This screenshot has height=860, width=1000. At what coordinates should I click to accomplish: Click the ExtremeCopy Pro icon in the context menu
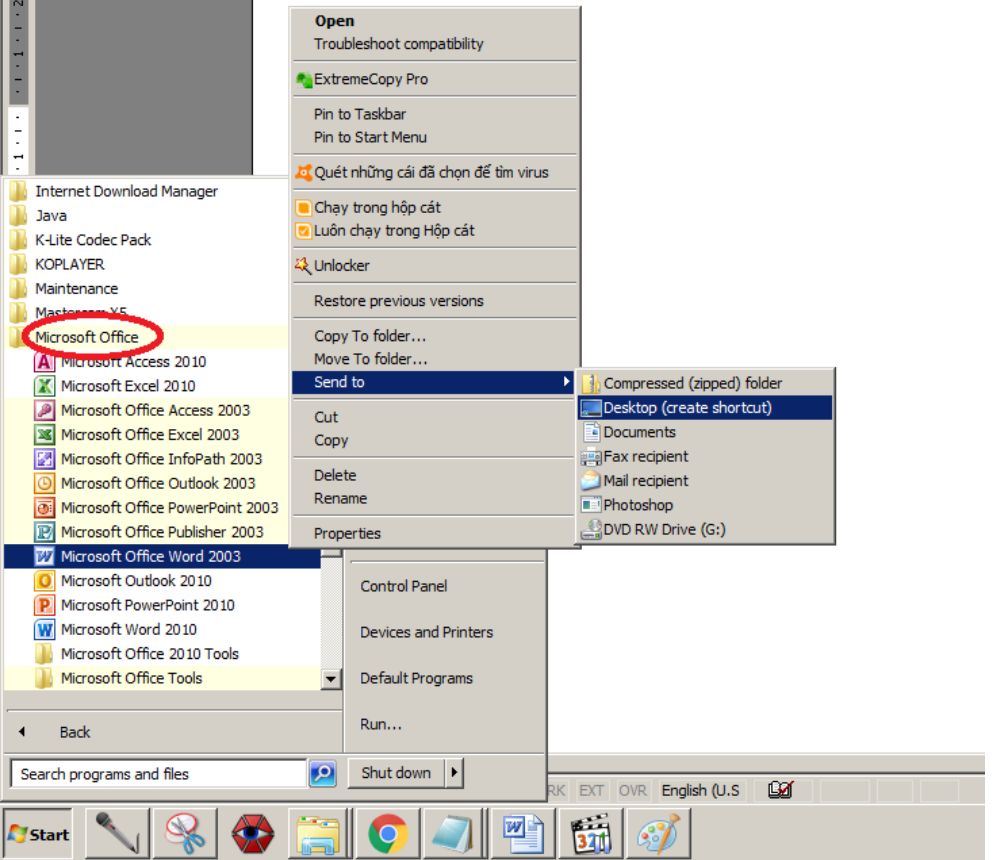304,80
